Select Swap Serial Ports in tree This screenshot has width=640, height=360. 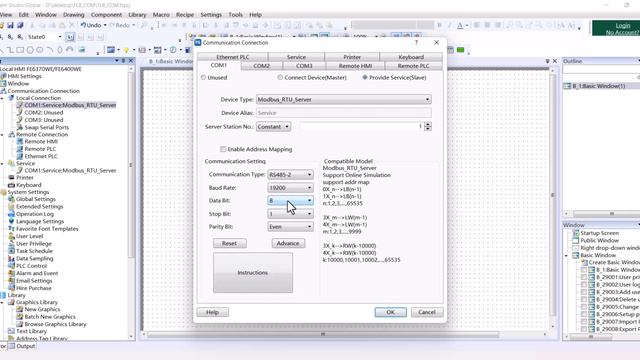pyautogui.click(x=47, y=127)
